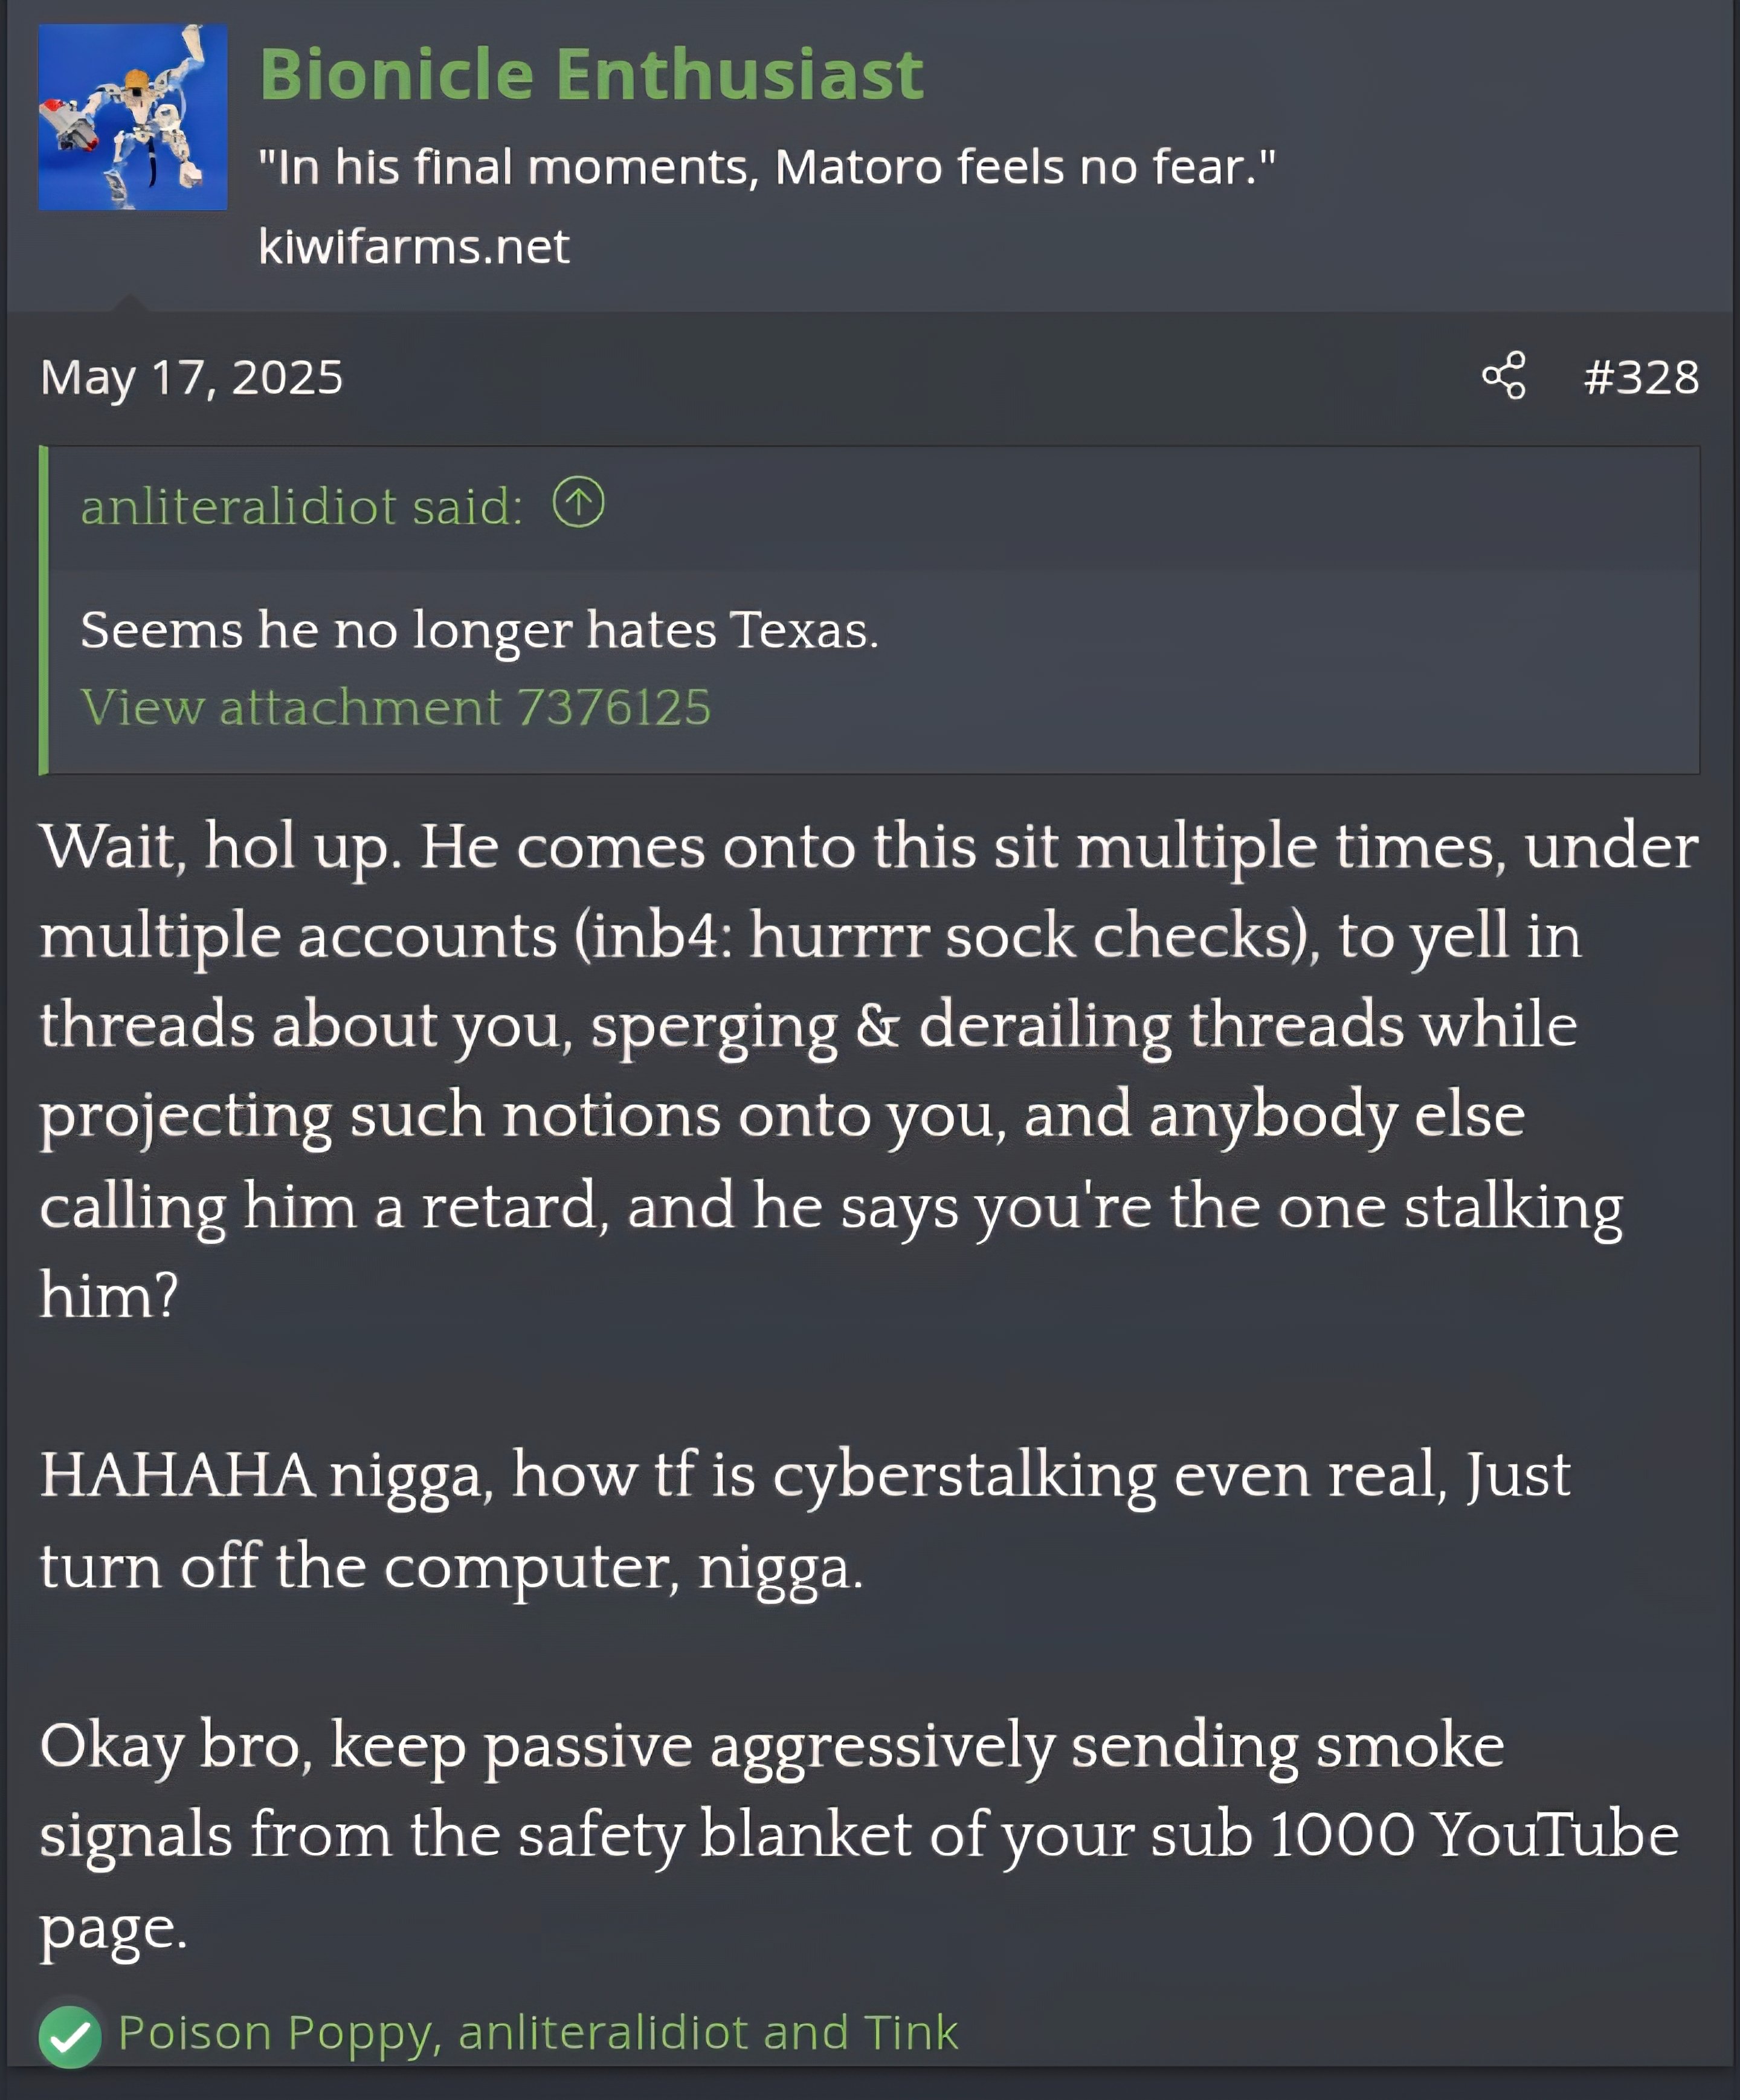Click the 'anliteralidiot said:' quote header
The height and width of the screenshot is (2100, 1740).
tap(301, 506)
